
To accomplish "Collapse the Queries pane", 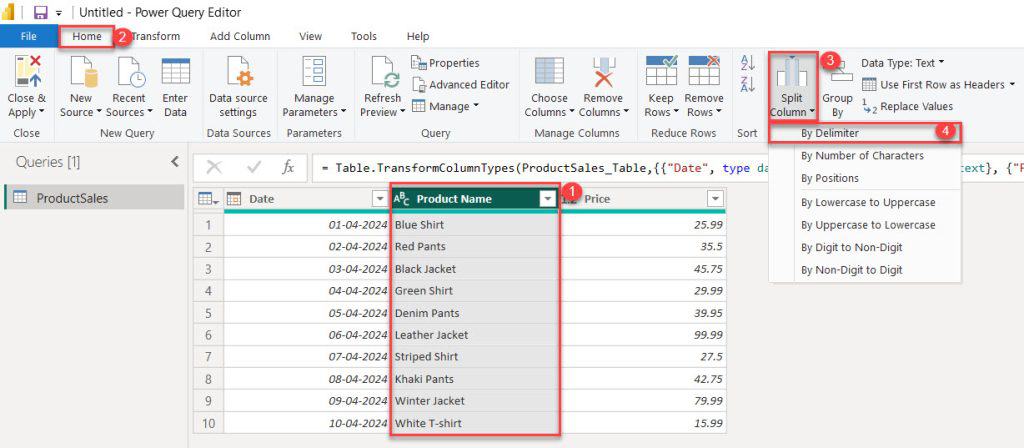I will point(174,161).
